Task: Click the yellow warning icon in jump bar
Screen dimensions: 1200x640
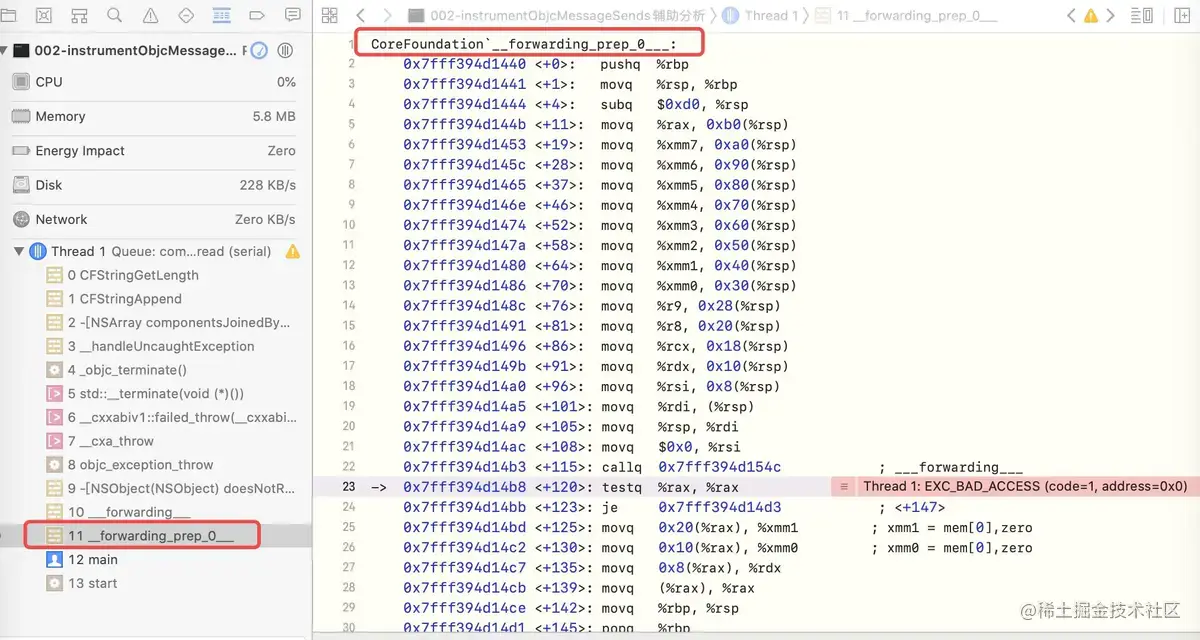Action: pos(1091,16)
